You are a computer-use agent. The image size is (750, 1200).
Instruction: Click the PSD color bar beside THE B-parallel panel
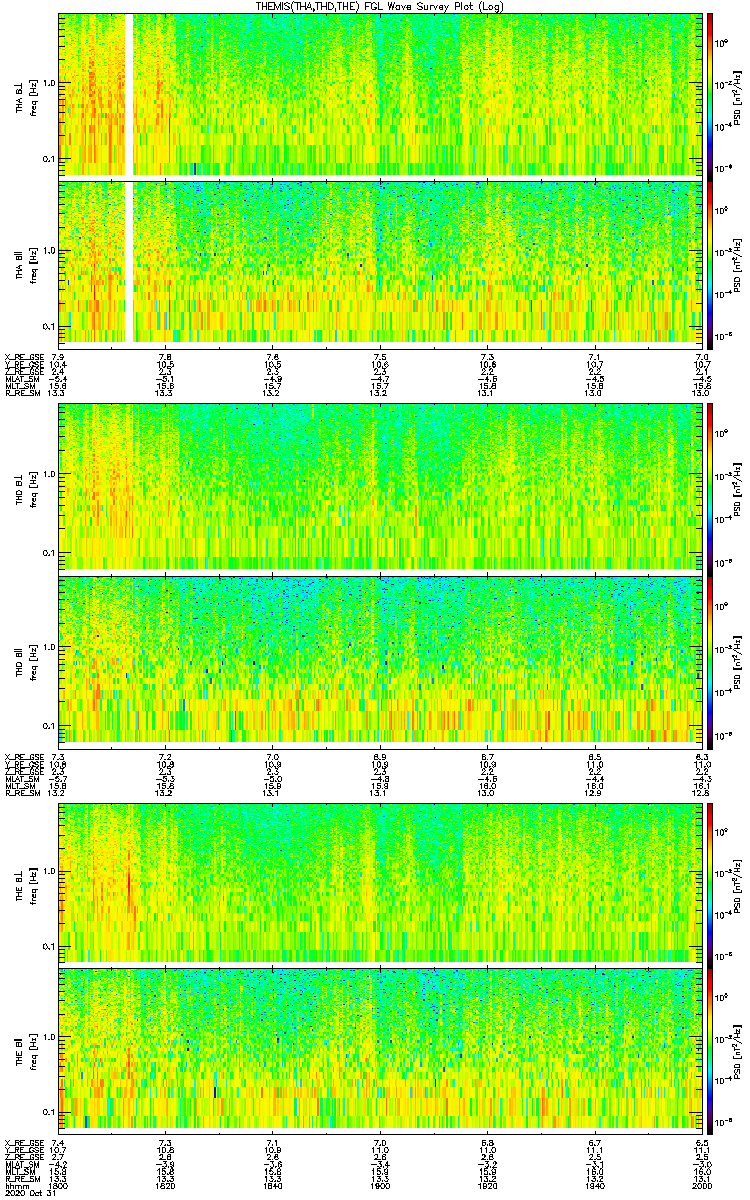tap(710, 1049)
